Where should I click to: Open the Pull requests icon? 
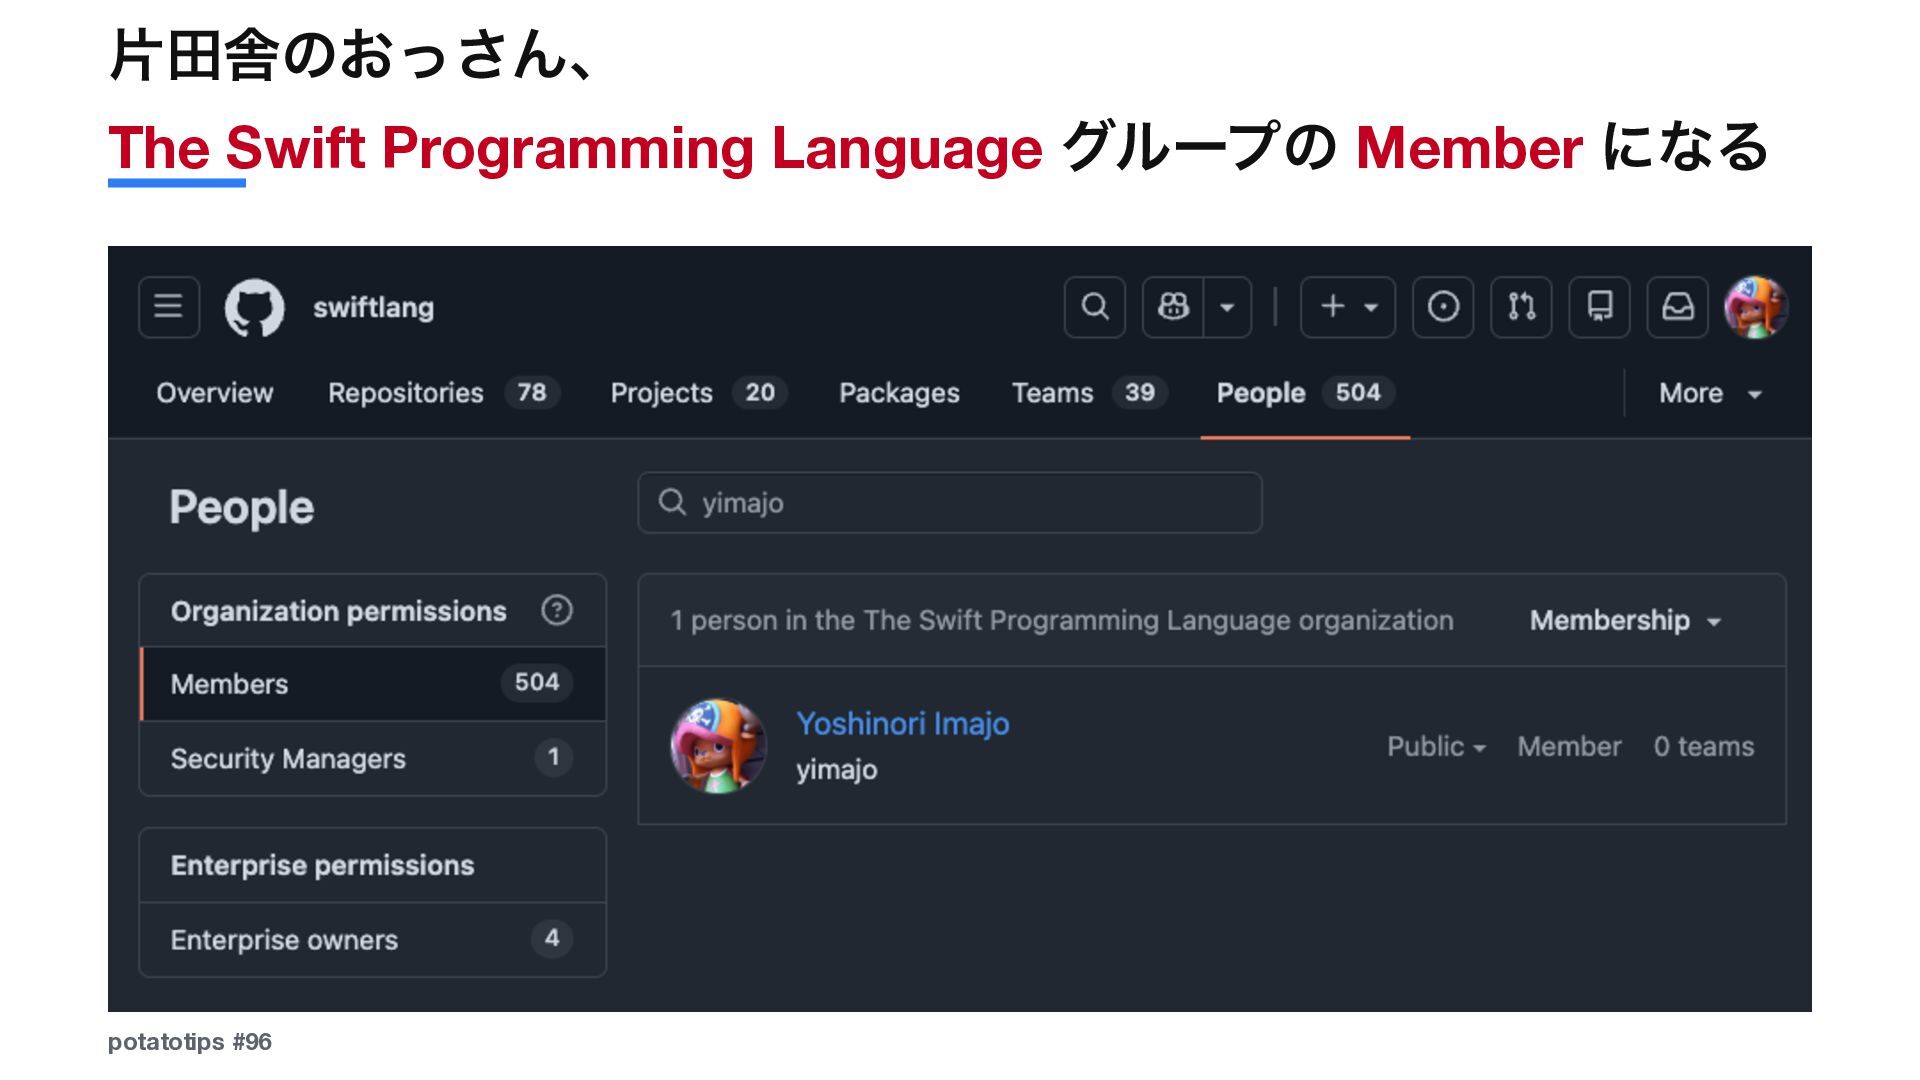pos(1521,307)
